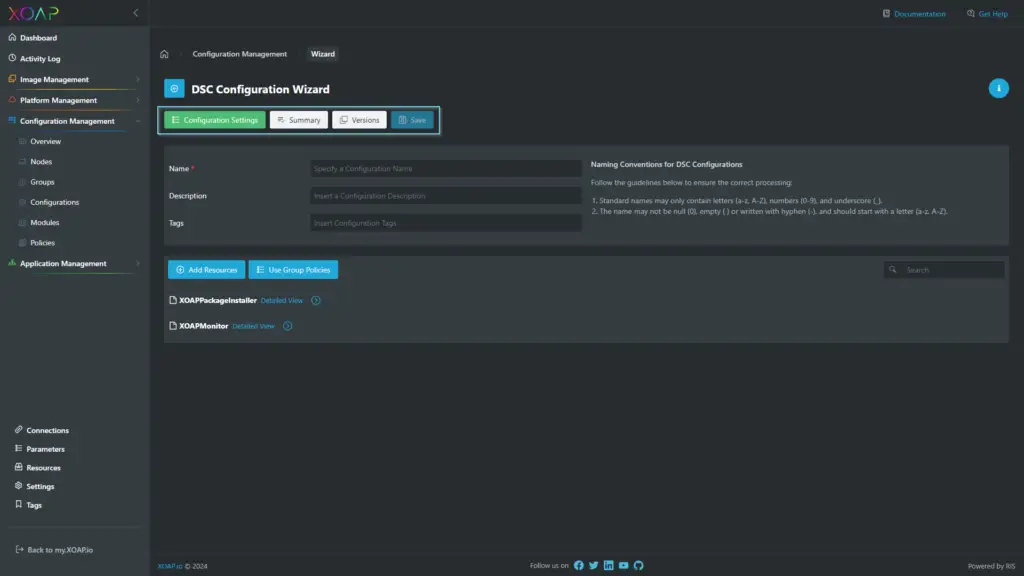Image resolution: width=1024 pixels, height=576 pixels.
Task: Click Get Help link
Action: click(x=993, y=14)
